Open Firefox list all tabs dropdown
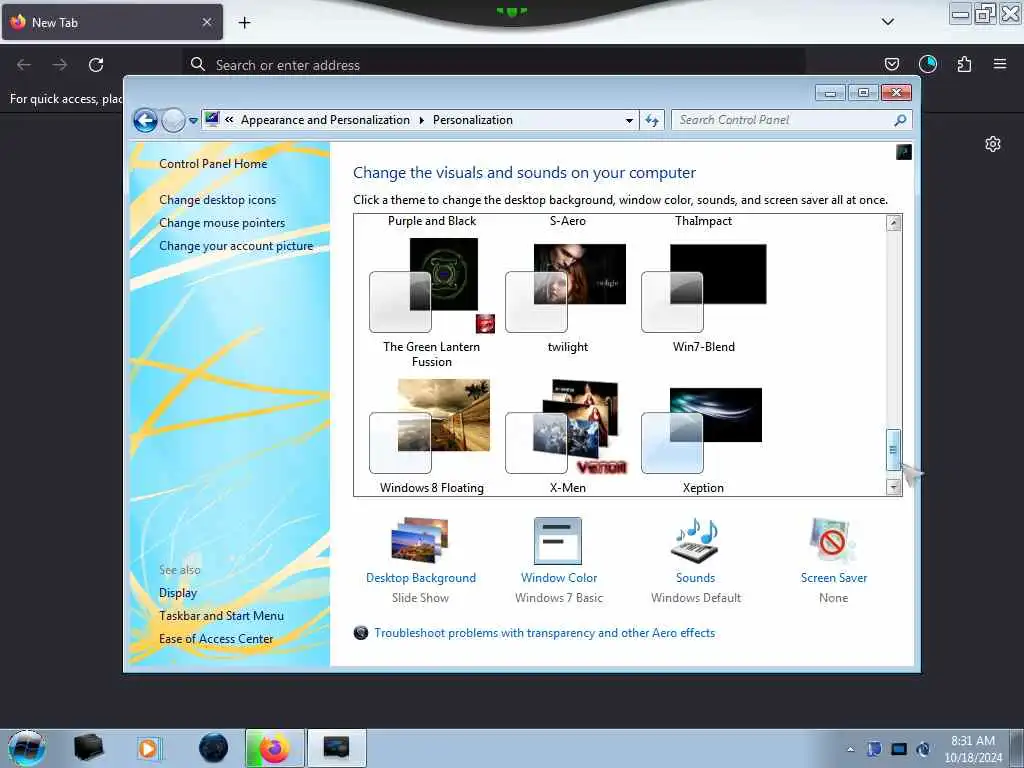 pyautogui.click(x=888, y=22)
